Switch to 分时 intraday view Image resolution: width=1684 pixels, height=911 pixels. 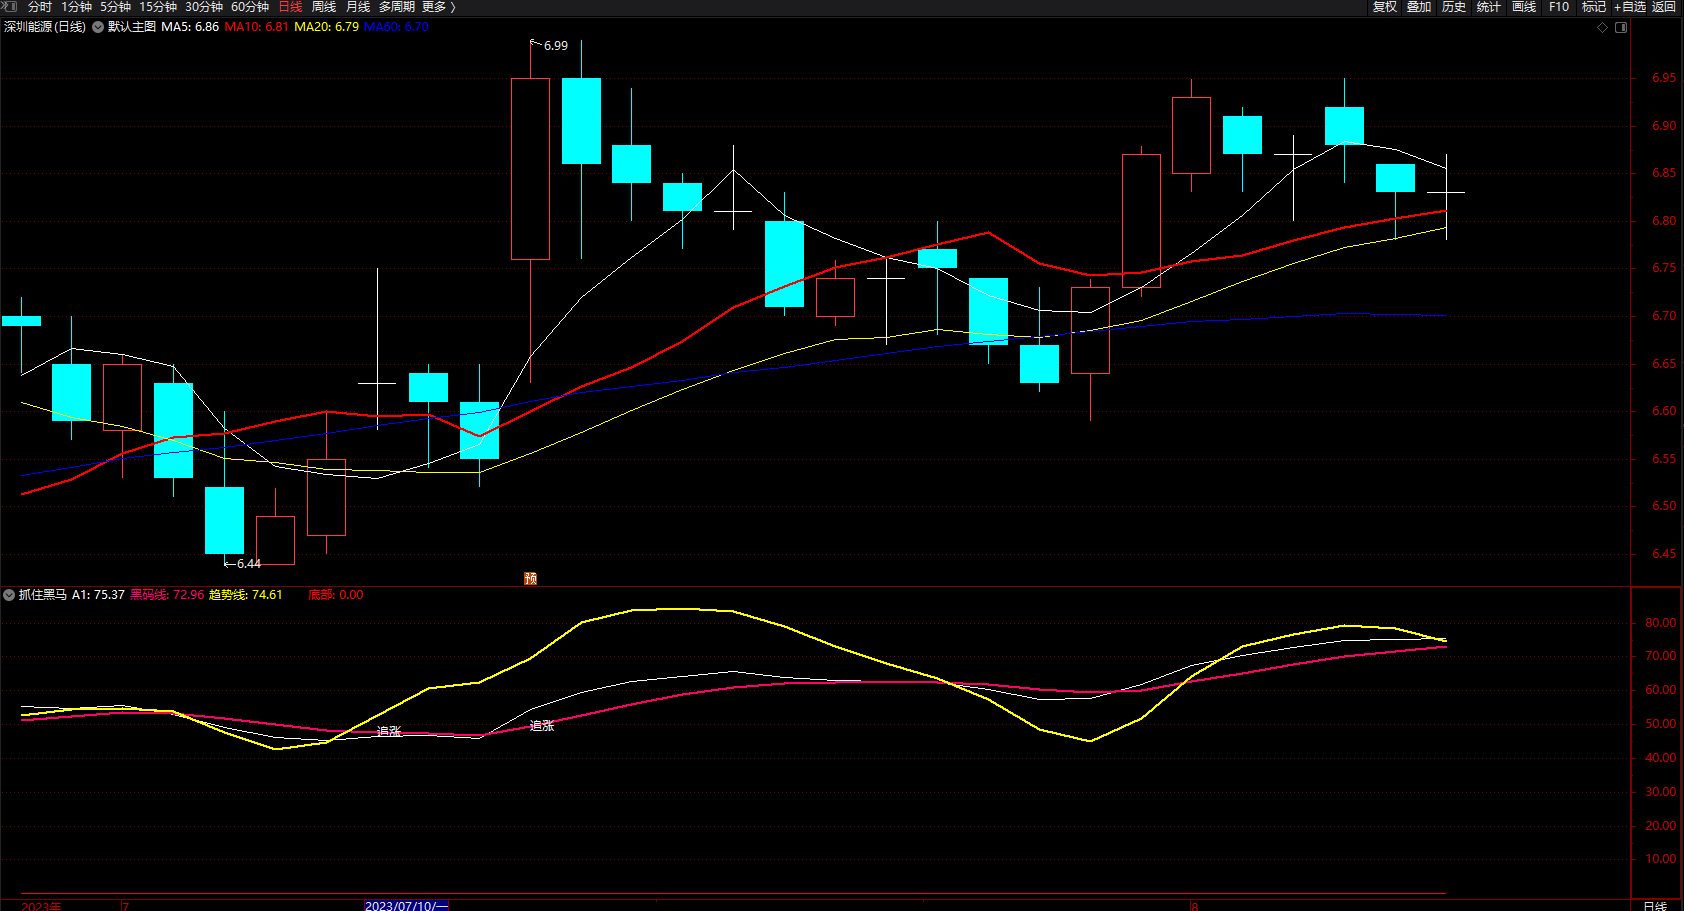tap(40, 7)
